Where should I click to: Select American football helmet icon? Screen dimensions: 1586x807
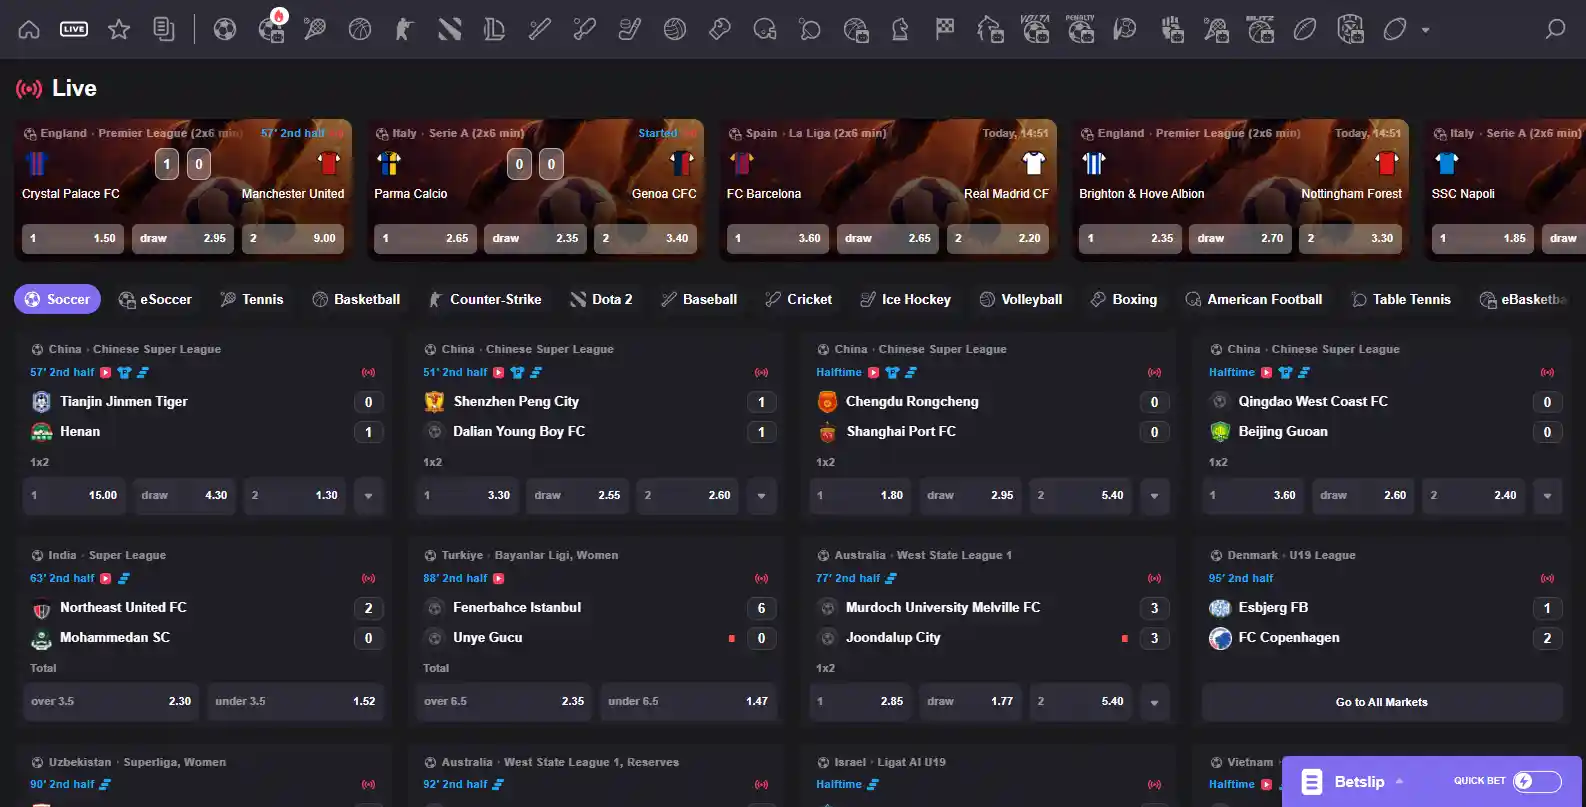765,29
